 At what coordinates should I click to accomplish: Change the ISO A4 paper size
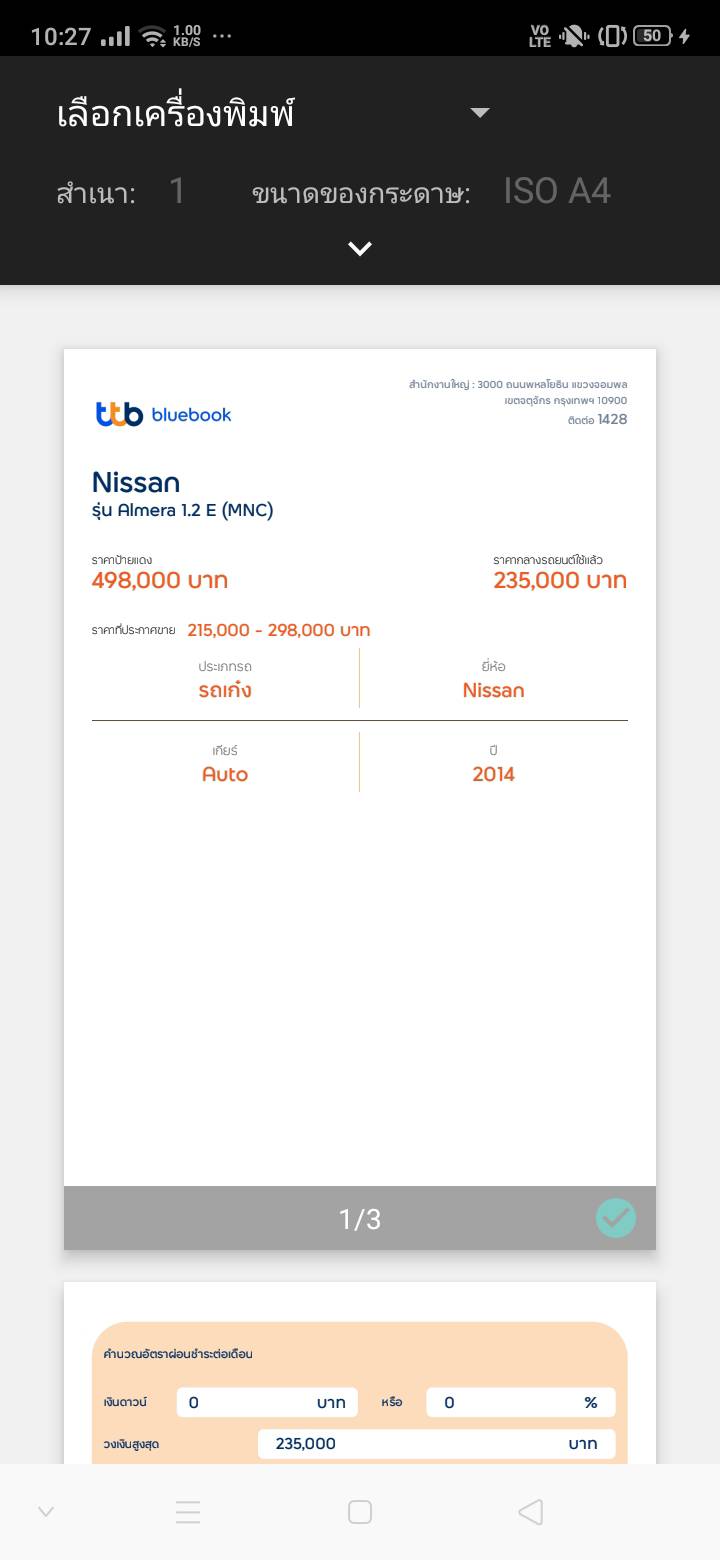[x=557, y=191]
